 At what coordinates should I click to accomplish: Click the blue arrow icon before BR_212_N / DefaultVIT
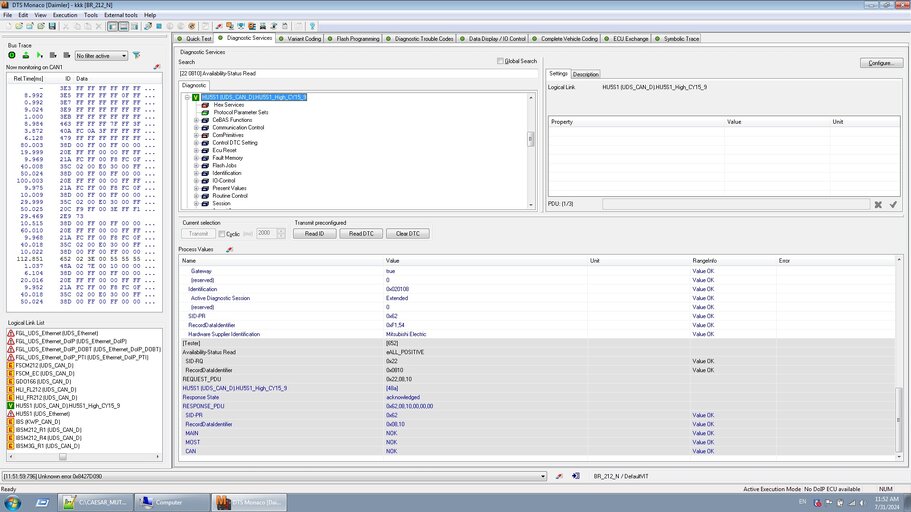point(576,476)
